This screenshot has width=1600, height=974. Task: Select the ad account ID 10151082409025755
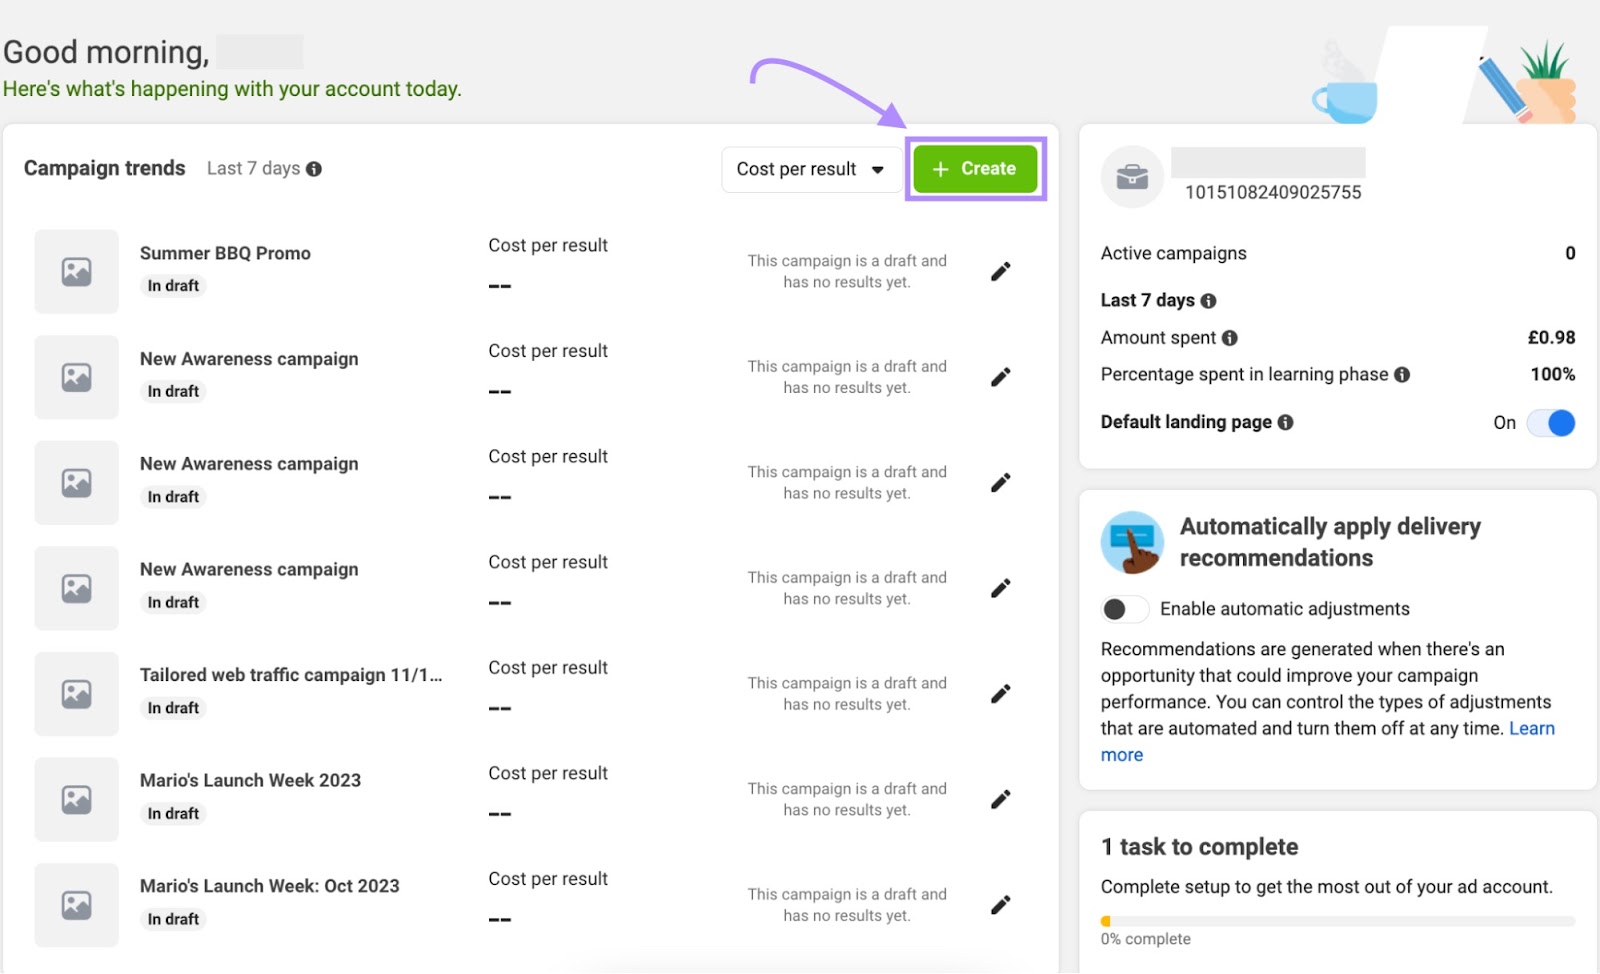tap(1272, 192)
